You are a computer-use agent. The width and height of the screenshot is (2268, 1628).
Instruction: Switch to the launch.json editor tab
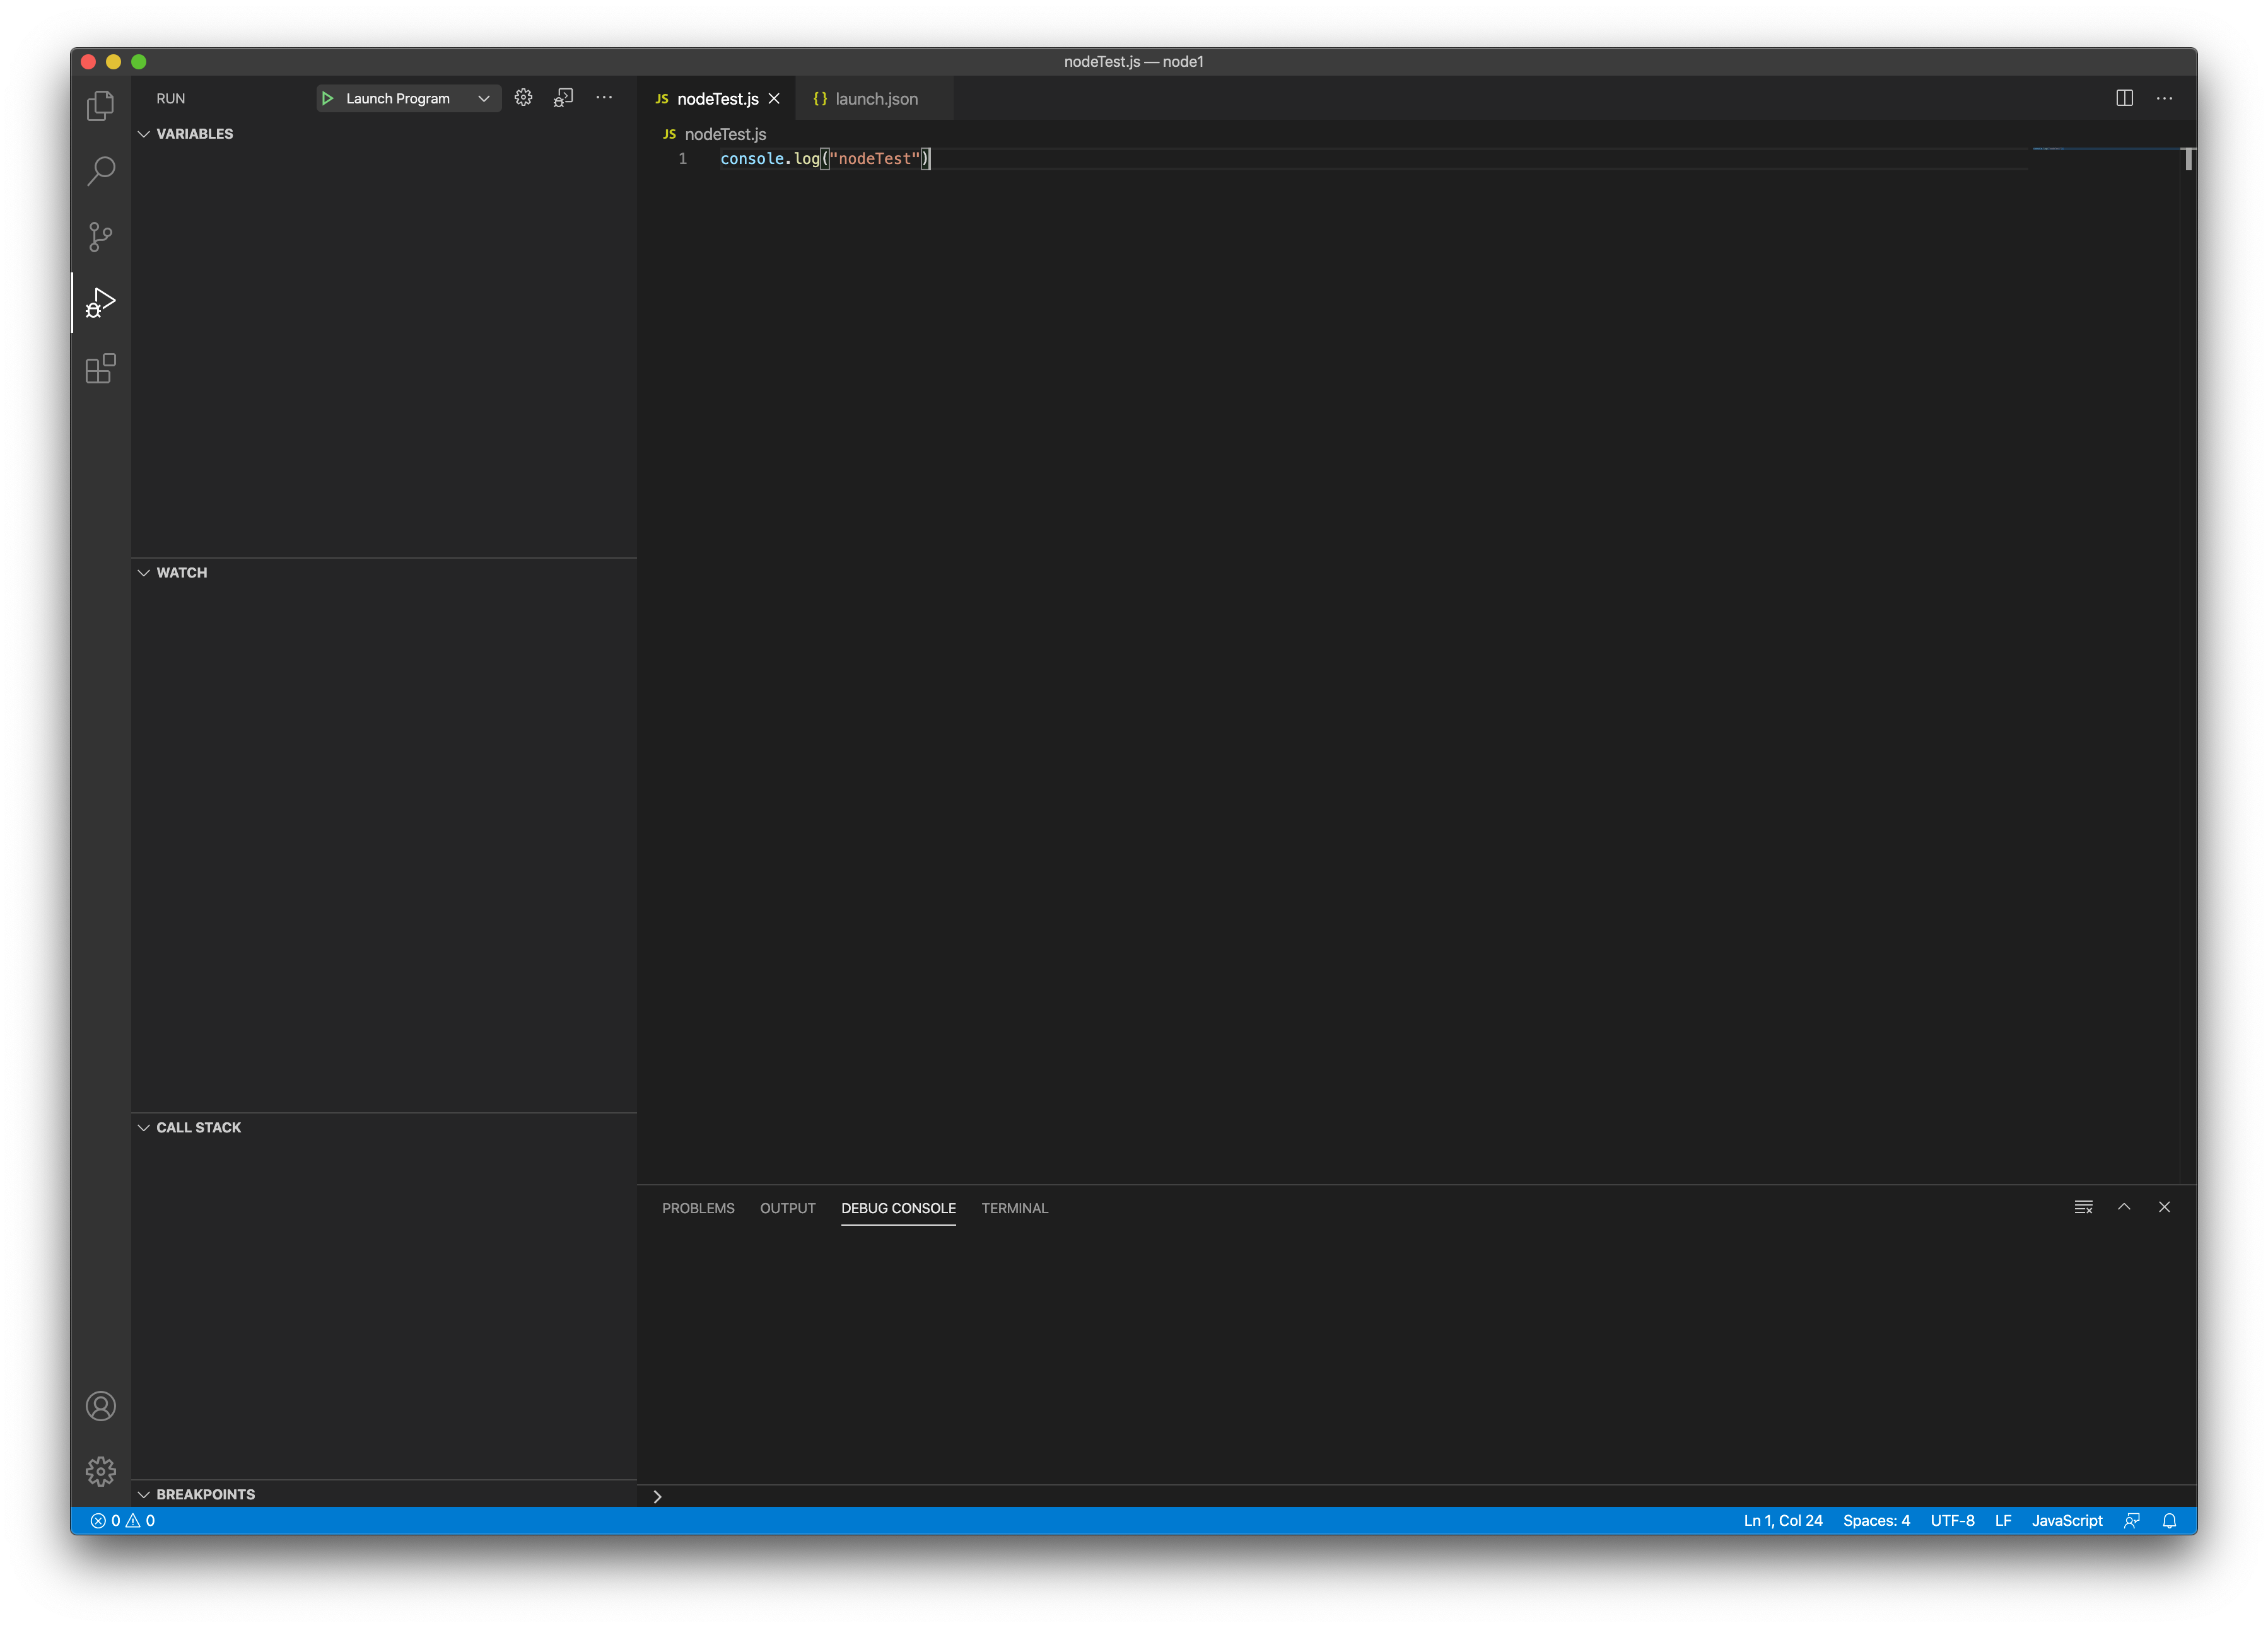(875, 99)
